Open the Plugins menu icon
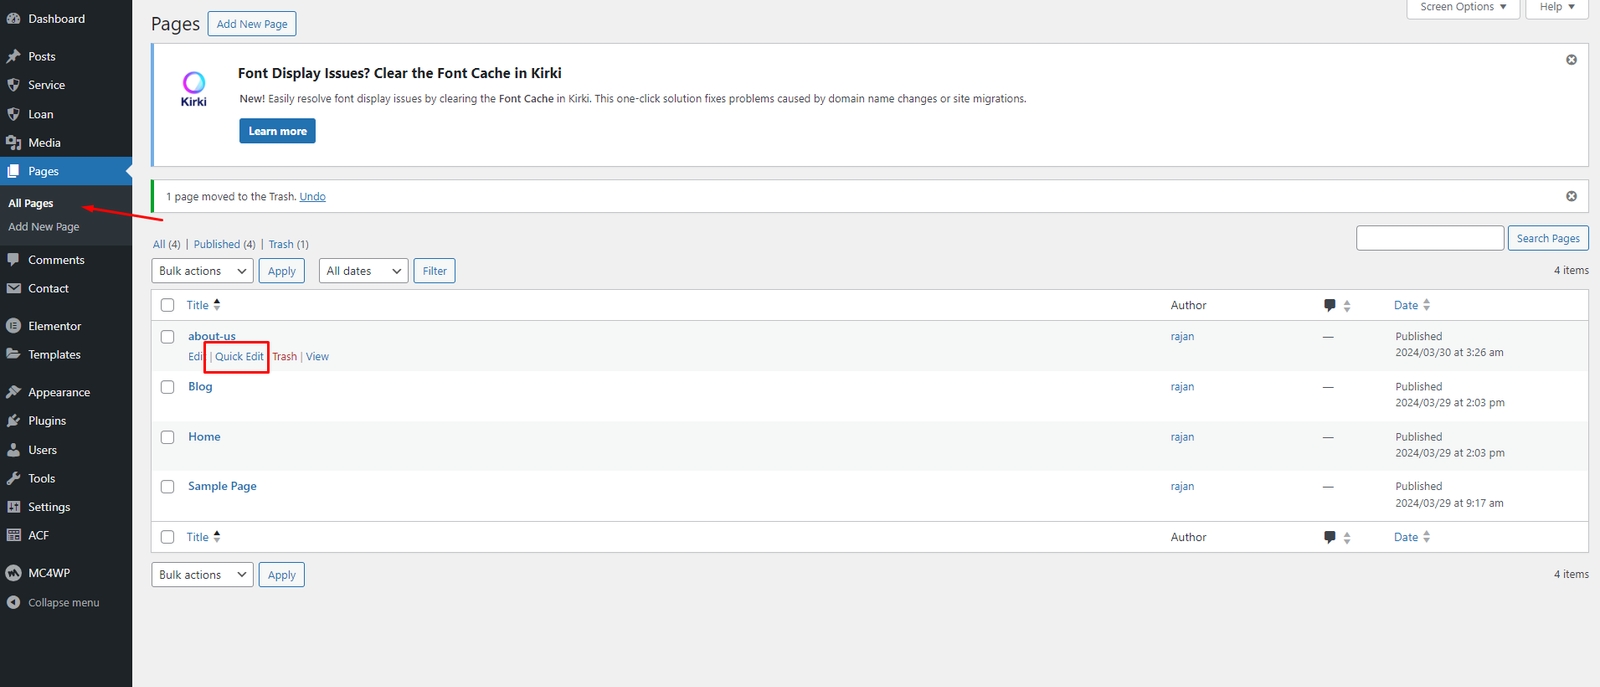Viewport: 1600px width, 687px height. pyautogui.click(x=14, y=421)
